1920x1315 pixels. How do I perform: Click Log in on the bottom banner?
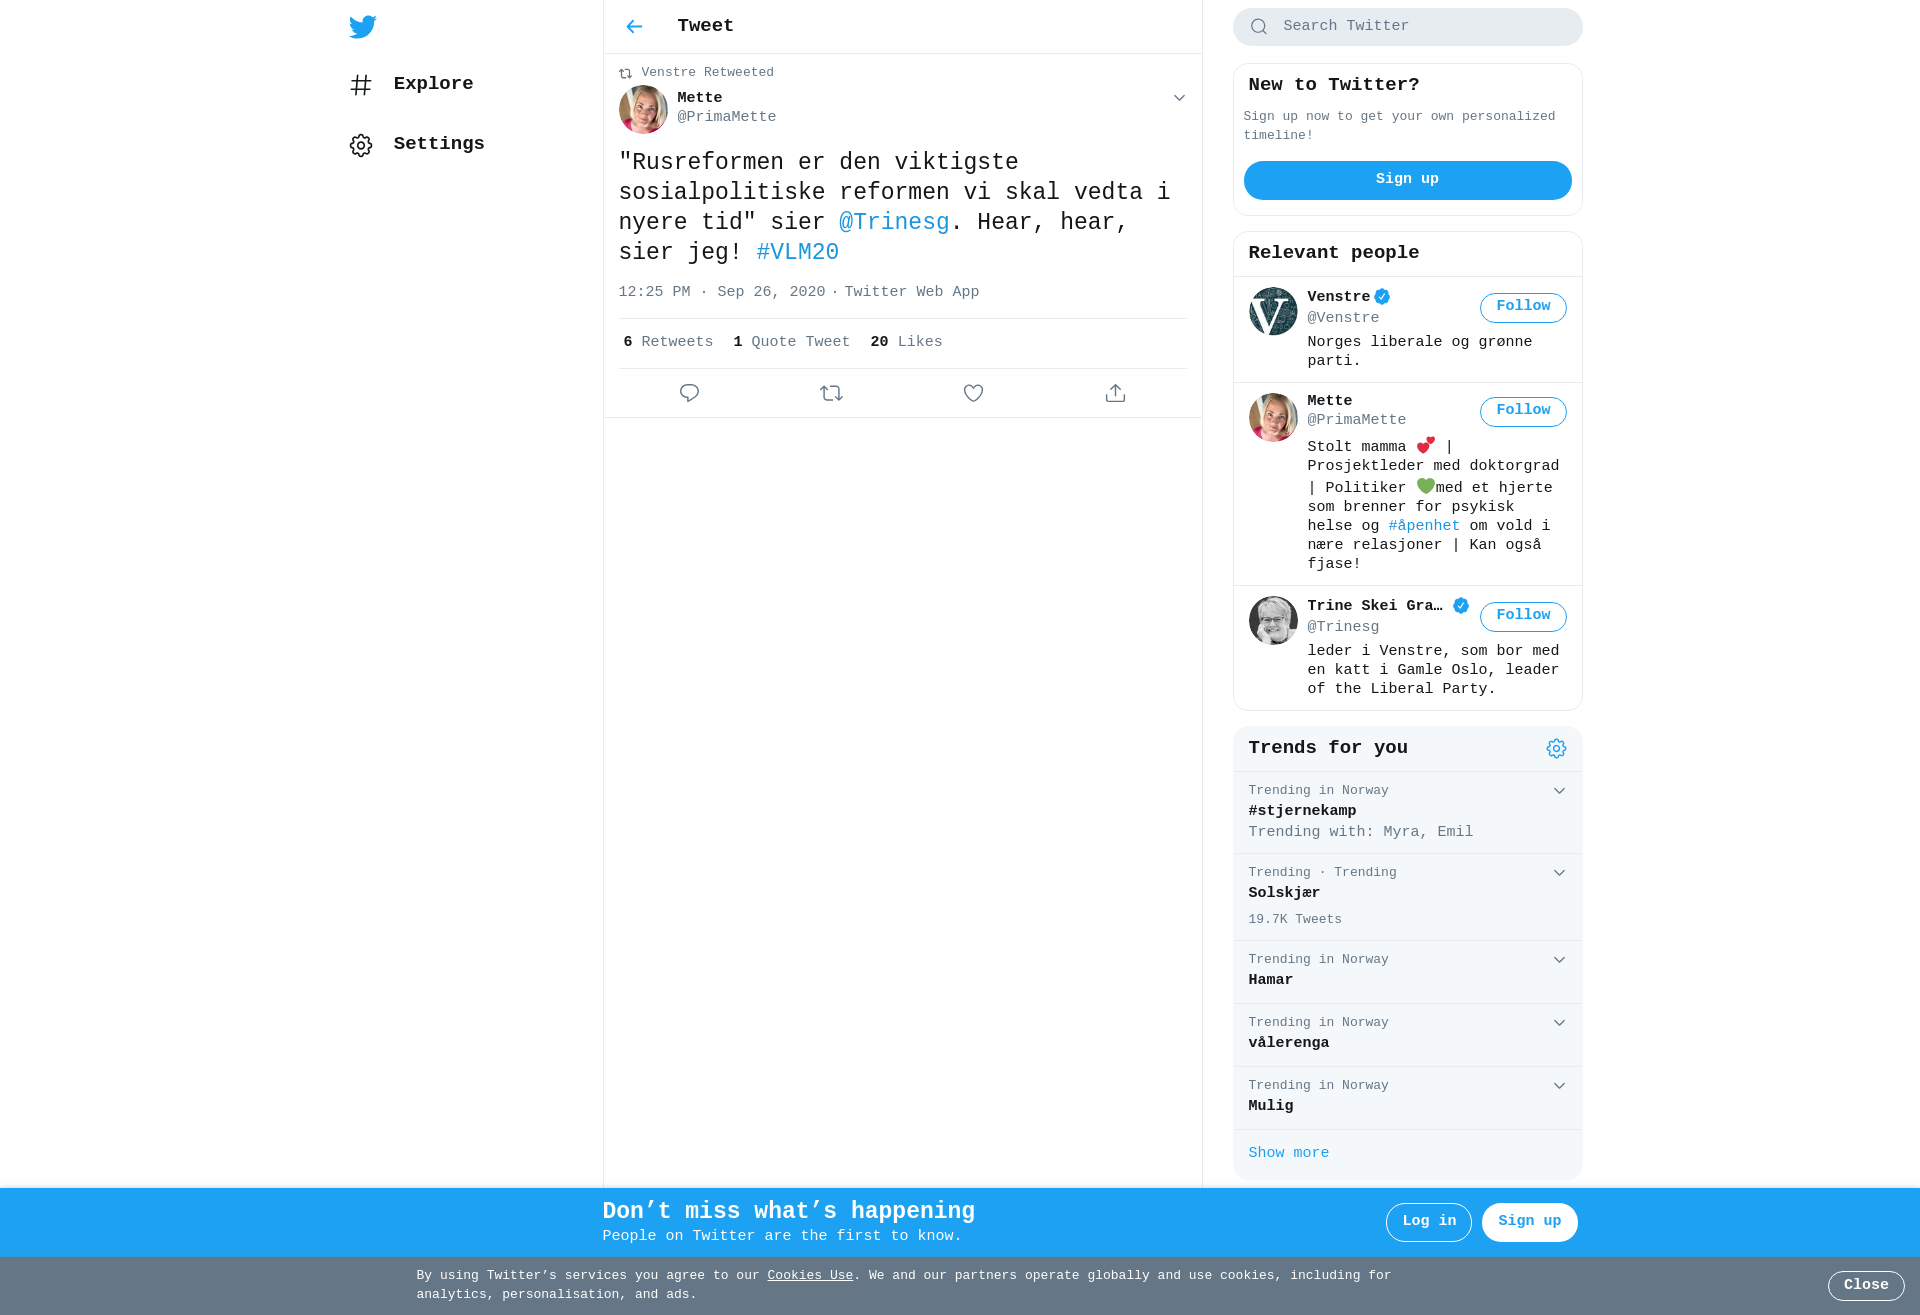(x=1428, y=1222)
